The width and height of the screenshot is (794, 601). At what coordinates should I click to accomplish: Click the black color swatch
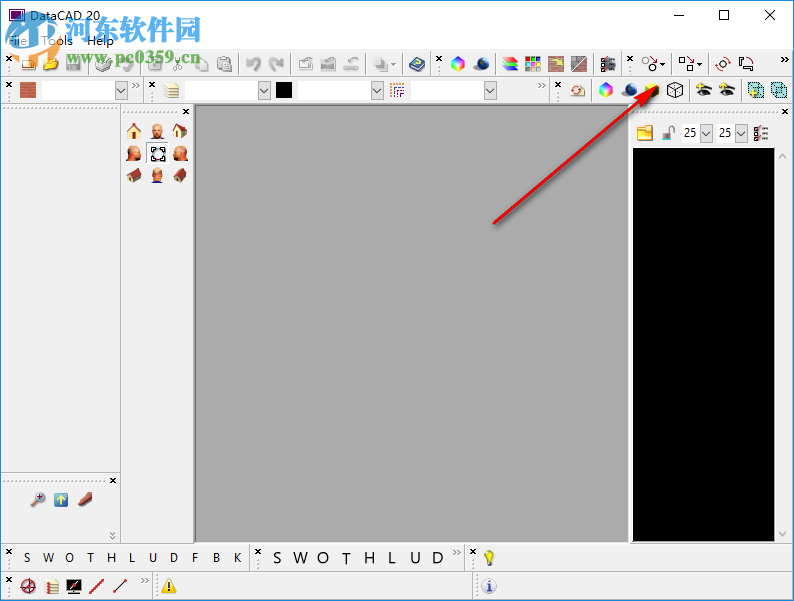click(284, 91)
